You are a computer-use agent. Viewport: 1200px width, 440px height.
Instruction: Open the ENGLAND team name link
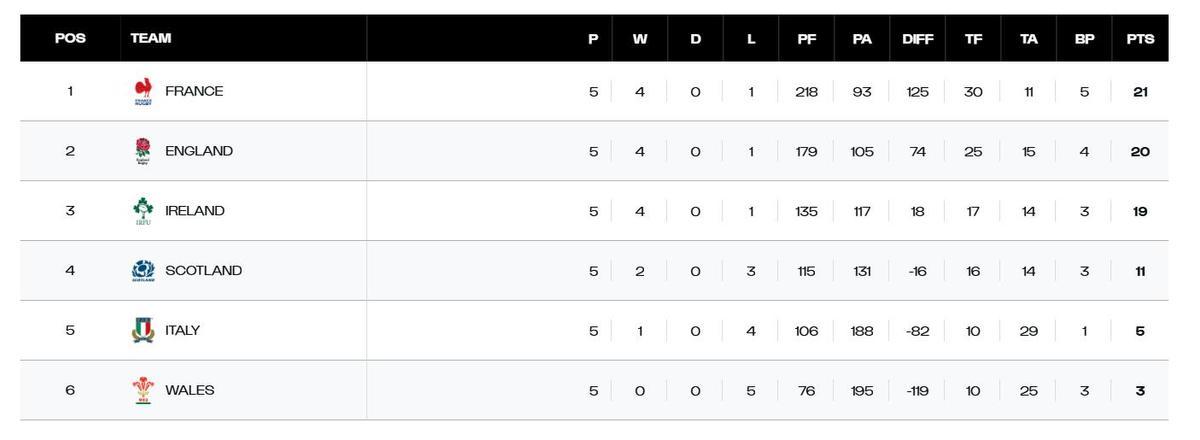coord(199,151)
